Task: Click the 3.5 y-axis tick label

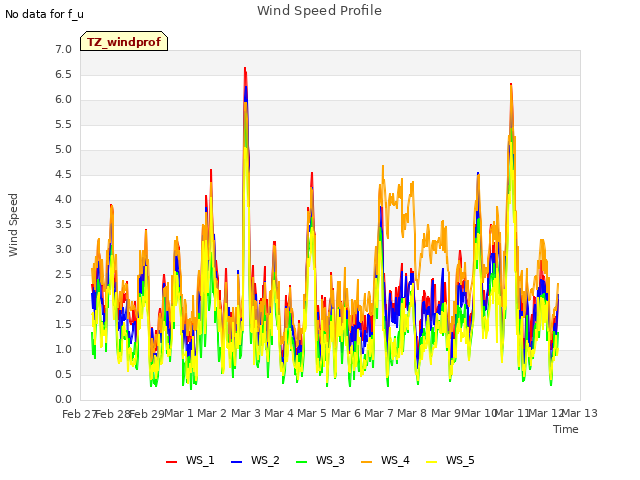Action: point(63,225)
